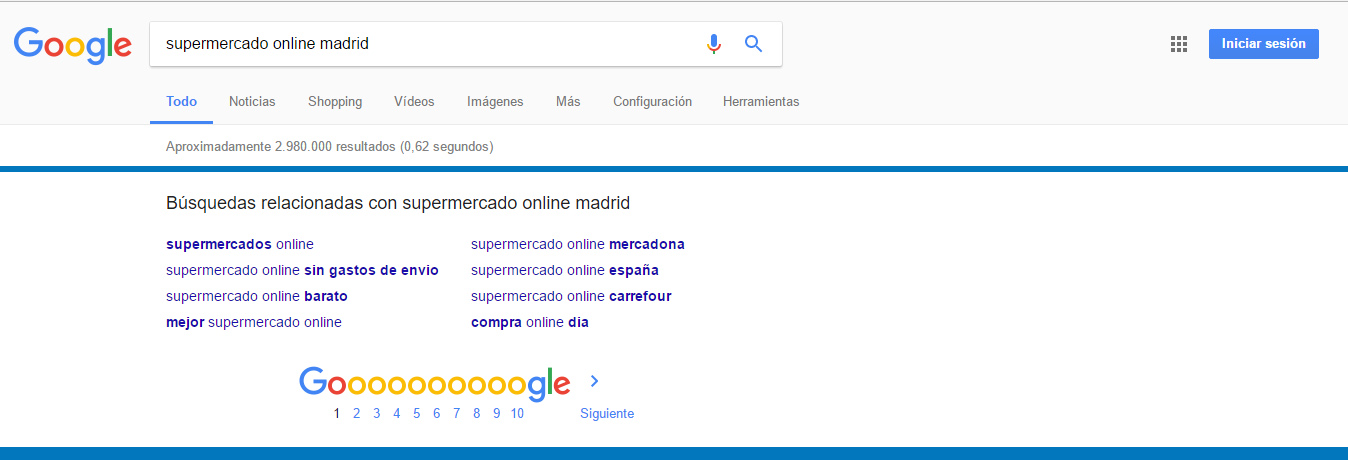Open 'compra online dia' related search
The height and width of the screenshot is (460, 1348).
(x=530, y=322)
